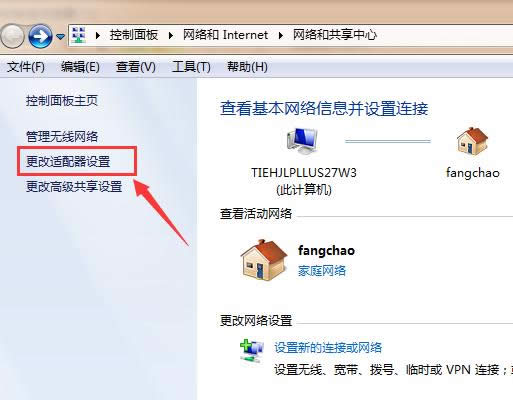Open the 查看(V) menu

pyautogui.click(x=136, y=67)
